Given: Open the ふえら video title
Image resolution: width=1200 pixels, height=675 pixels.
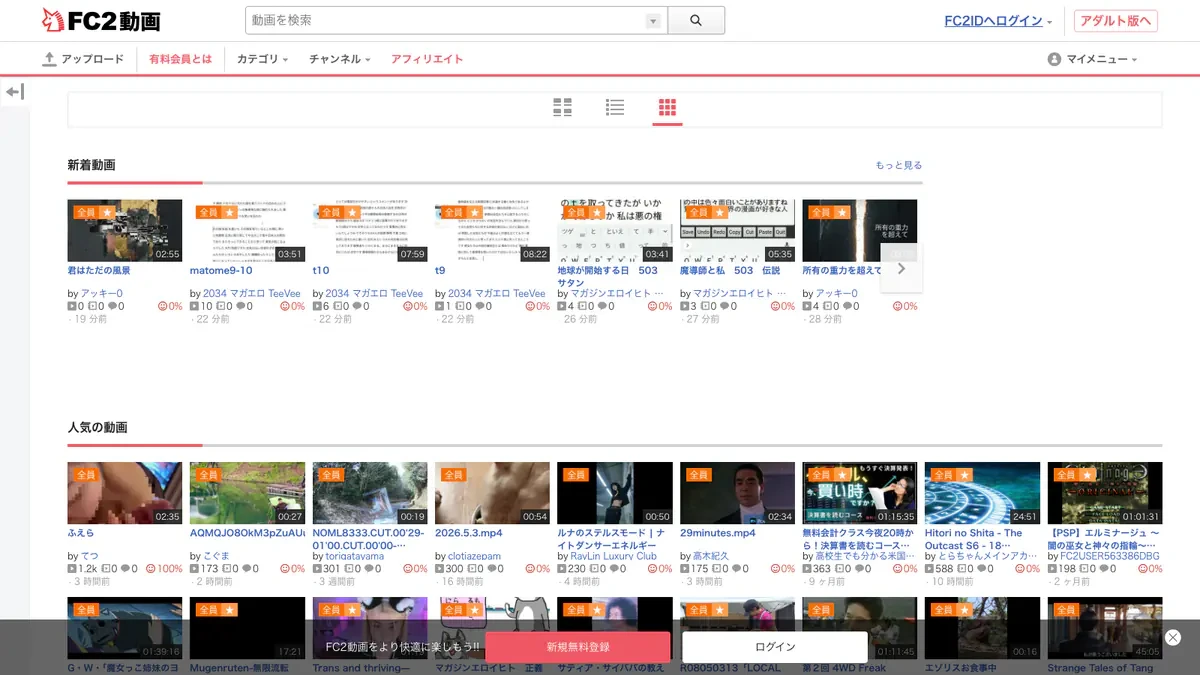Looking at the screenshot, I should pos(81,533).
